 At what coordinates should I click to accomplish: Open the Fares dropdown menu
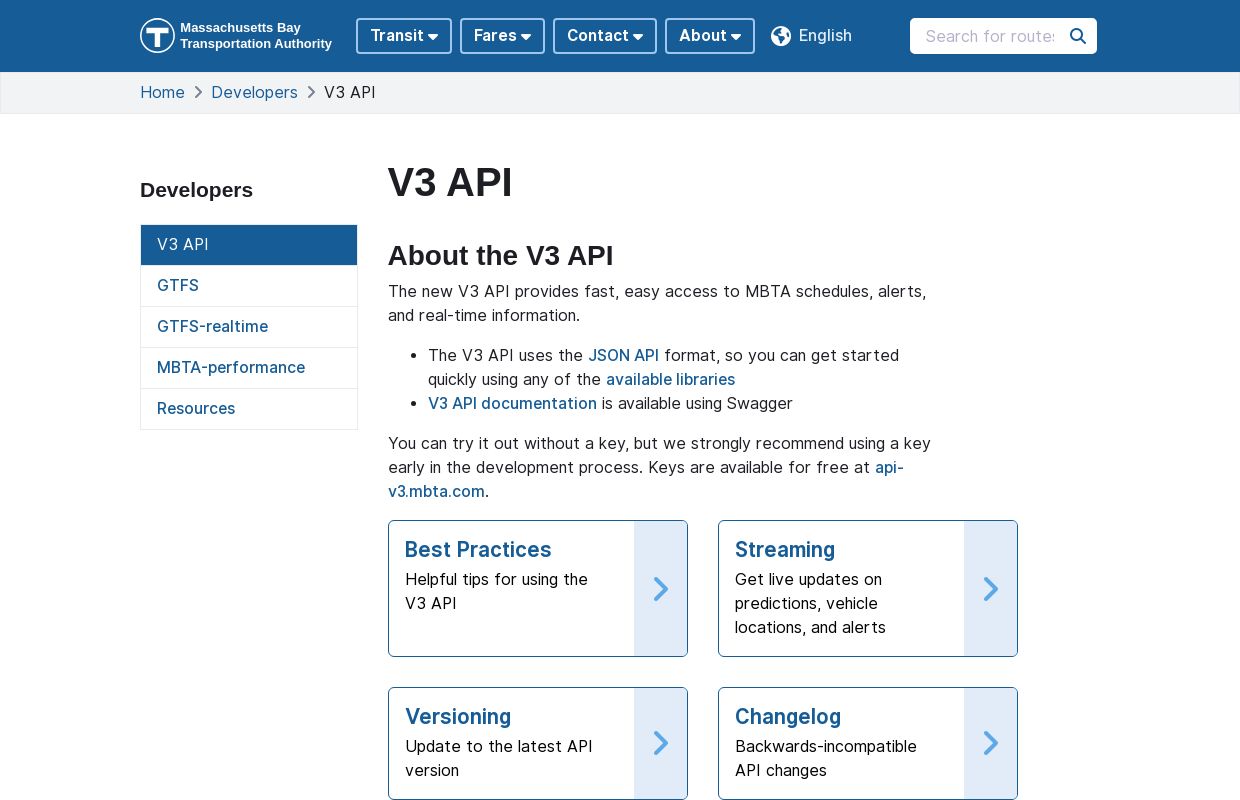point(502,36)
